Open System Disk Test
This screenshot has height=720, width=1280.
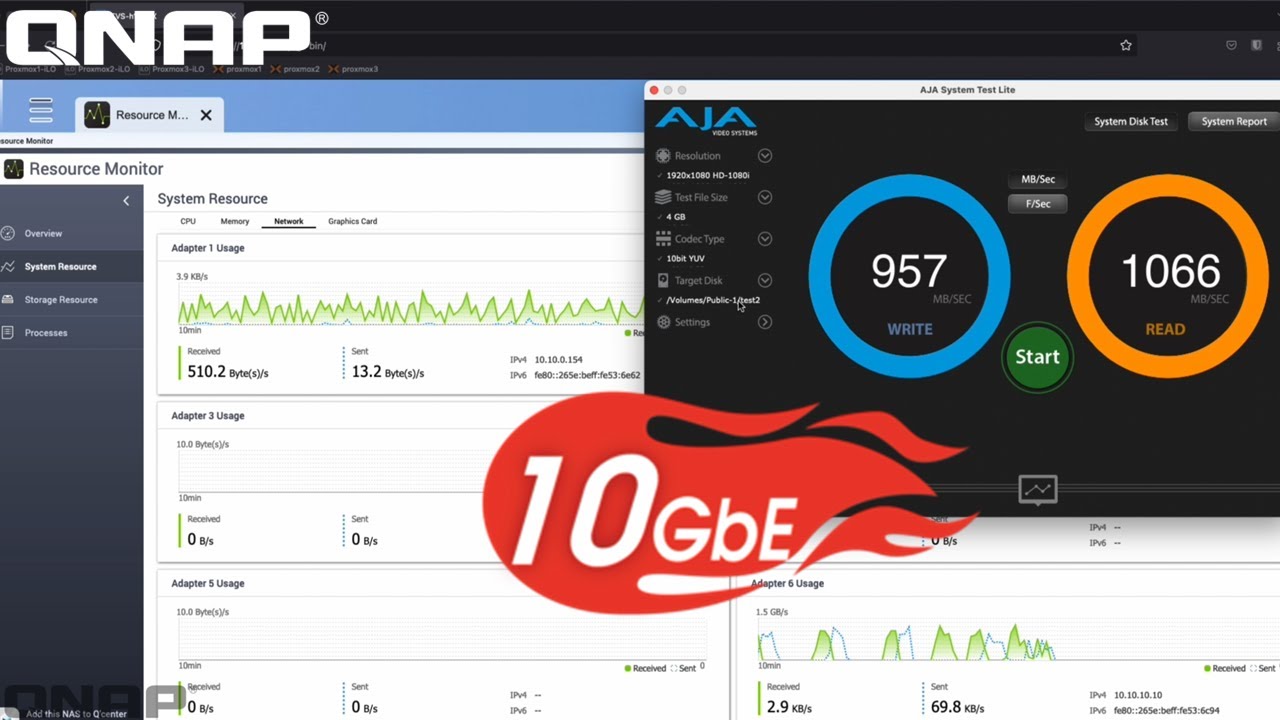pyautogui.click(x=1131, y=122)
